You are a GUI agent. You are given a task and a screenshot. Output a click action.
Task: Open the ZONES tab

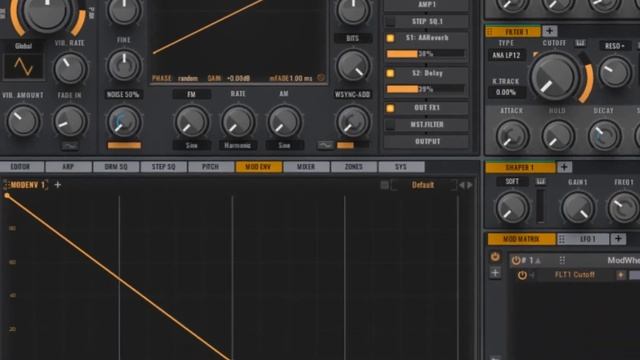pyautogui.click(x=353, y=167)
